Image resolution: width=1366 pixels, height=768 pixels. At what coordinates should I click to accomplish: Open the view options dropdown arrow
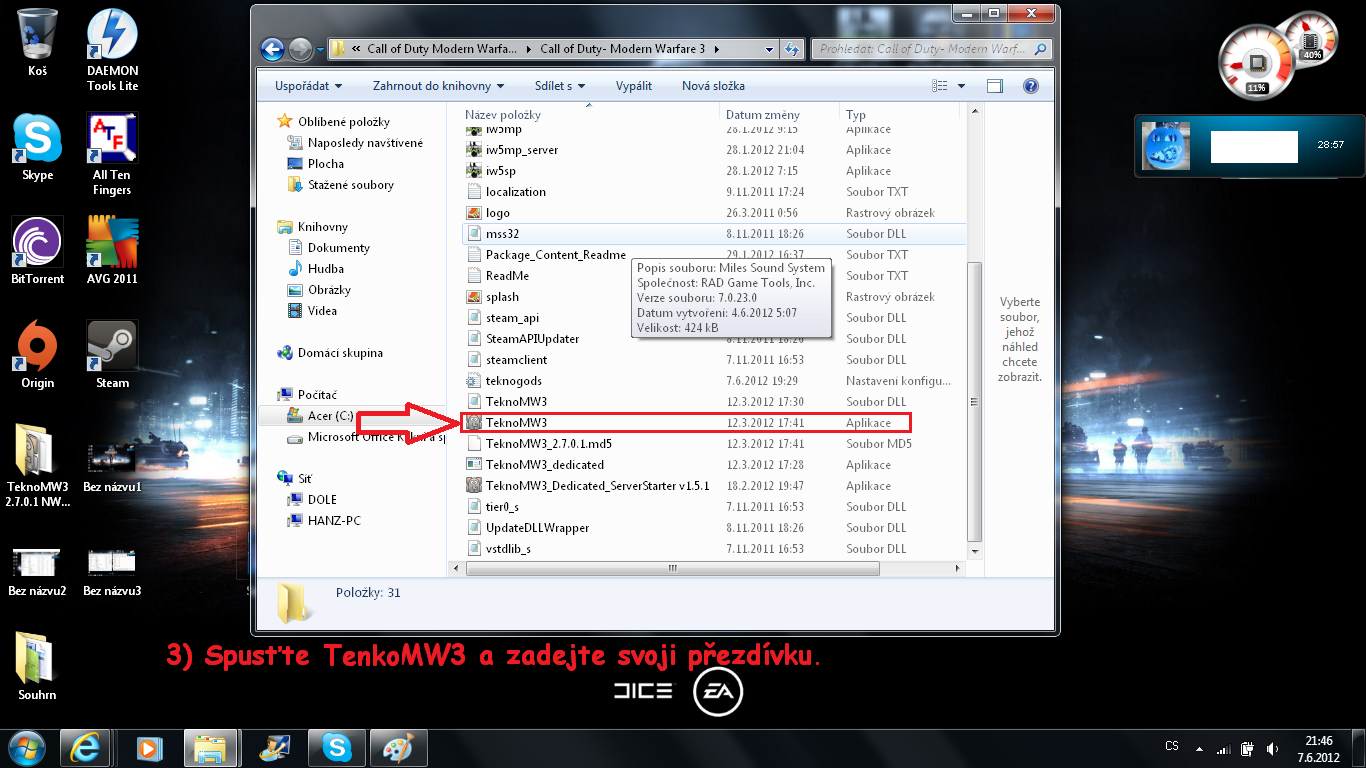coord(961,86)
